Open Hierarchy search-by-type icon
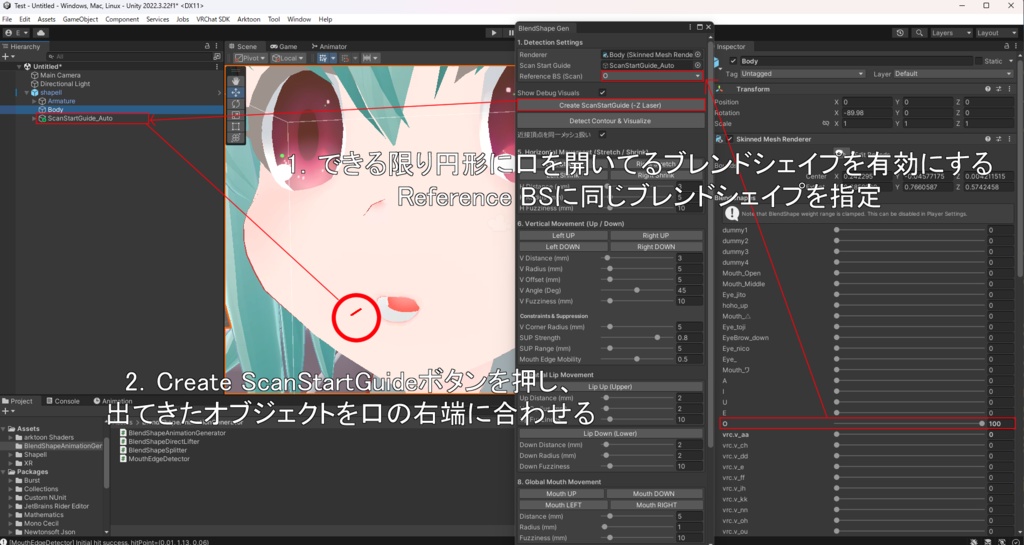Screen dimensions: 1024x545 click(217, 57)
